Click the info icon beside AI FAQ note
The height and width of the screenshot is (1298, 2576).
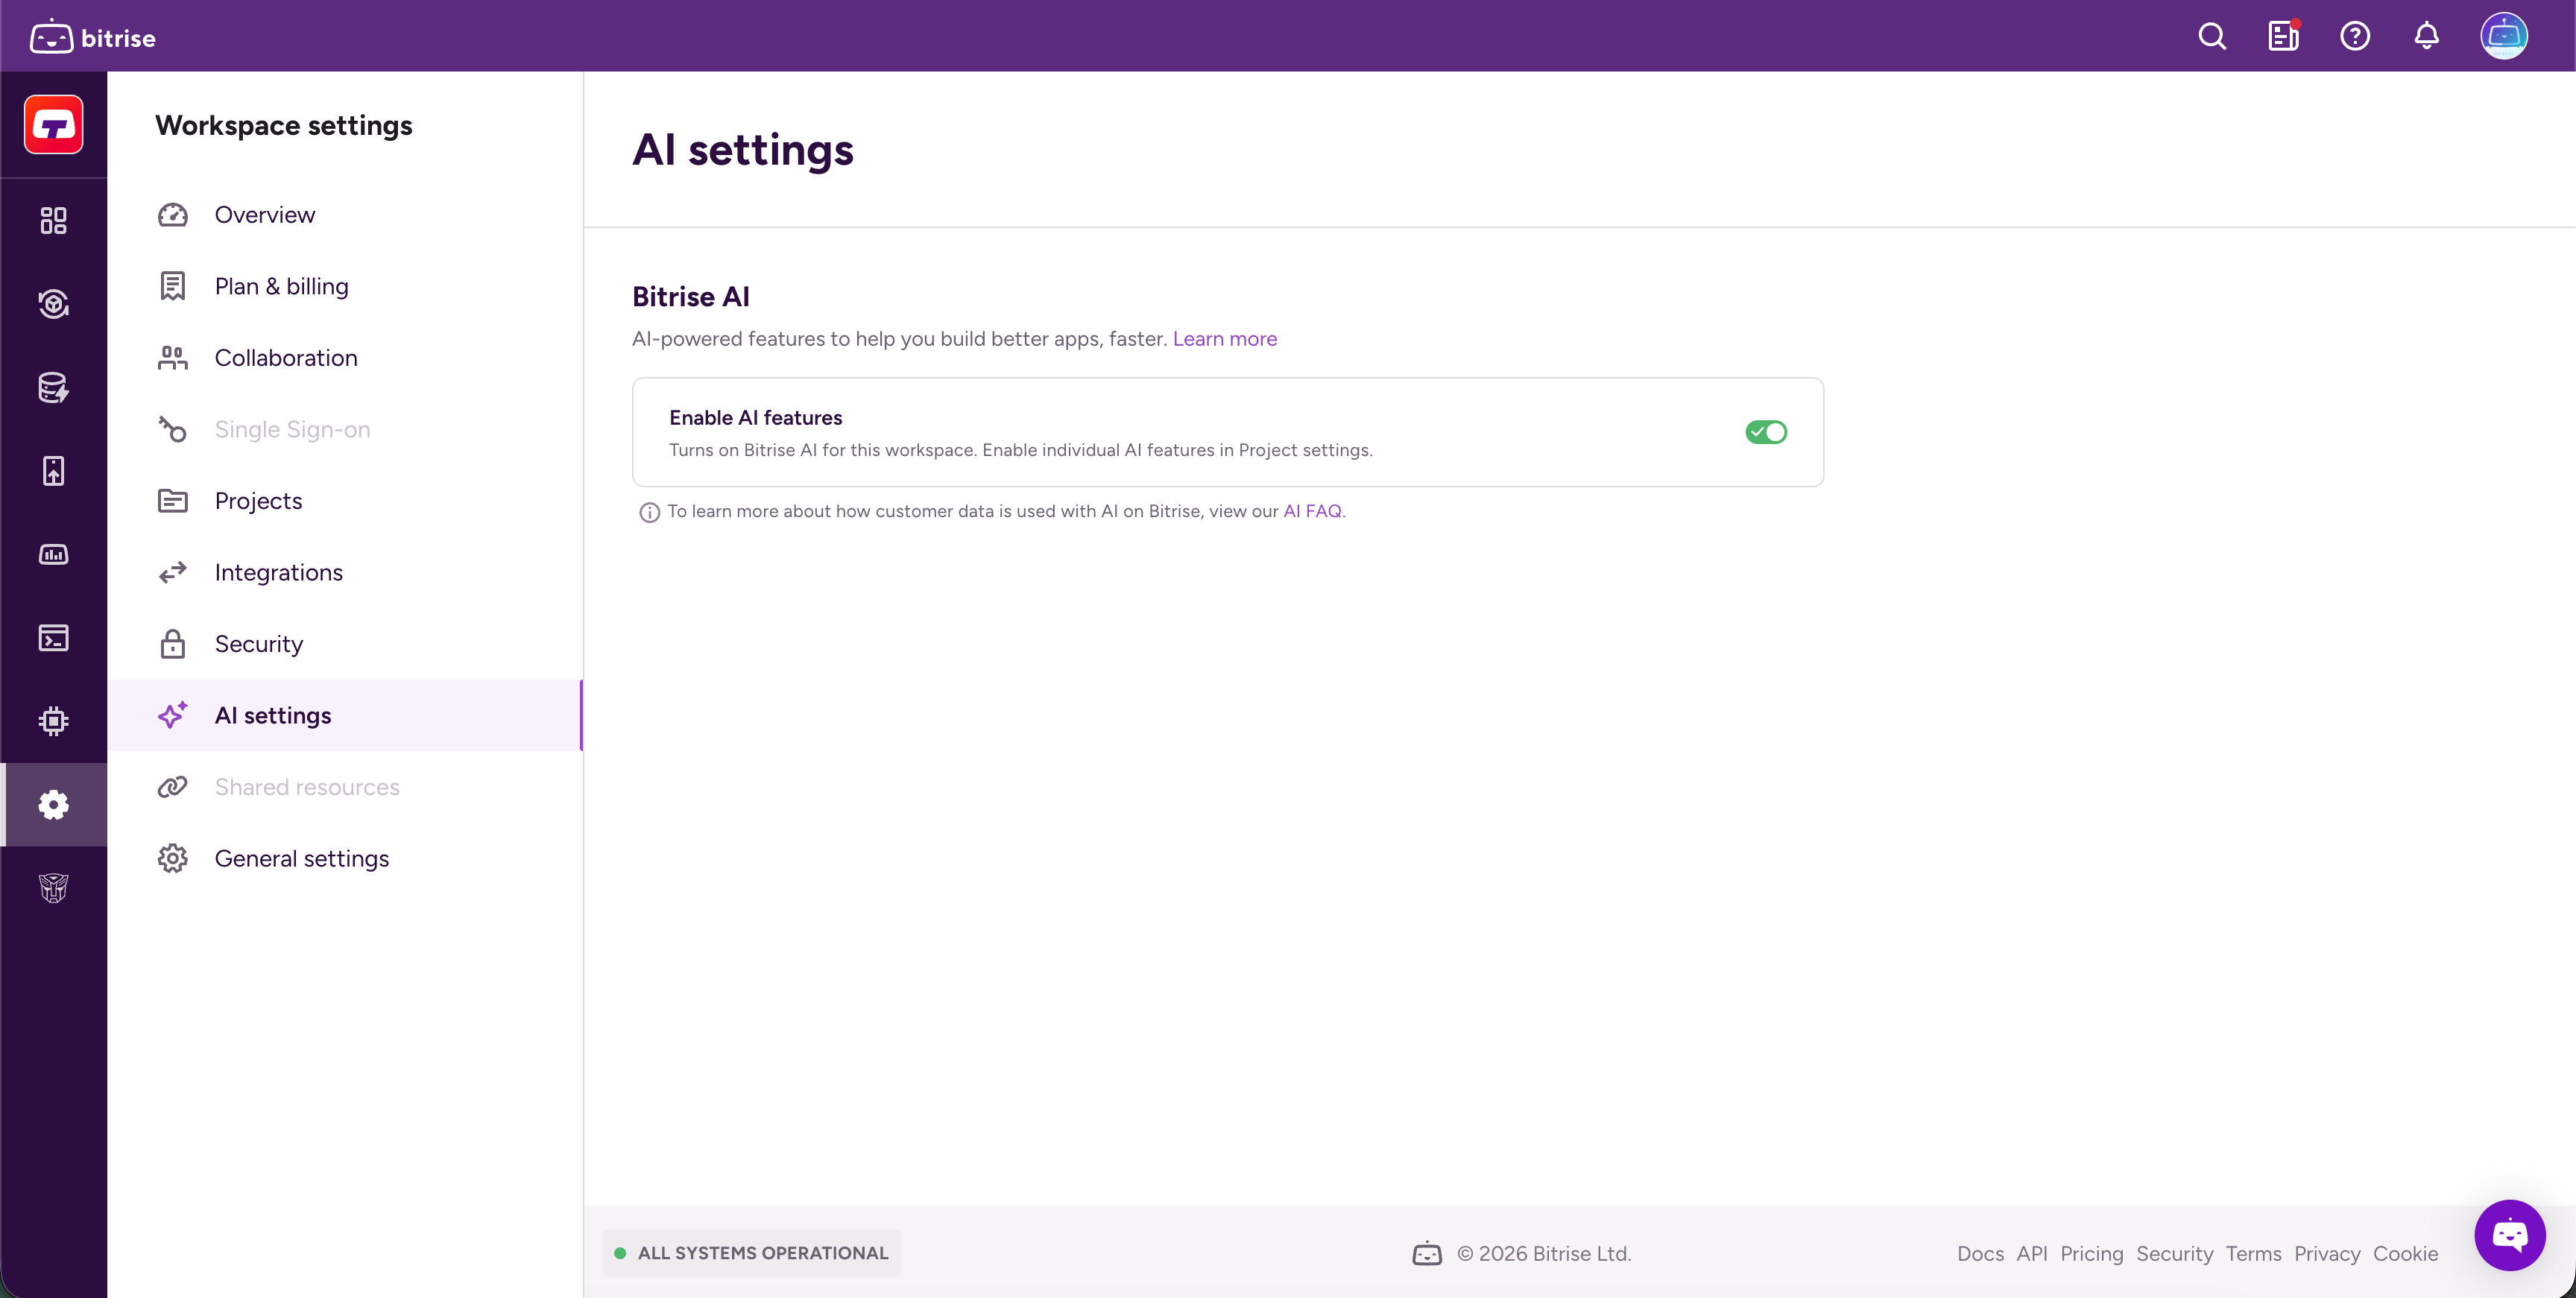650,513
